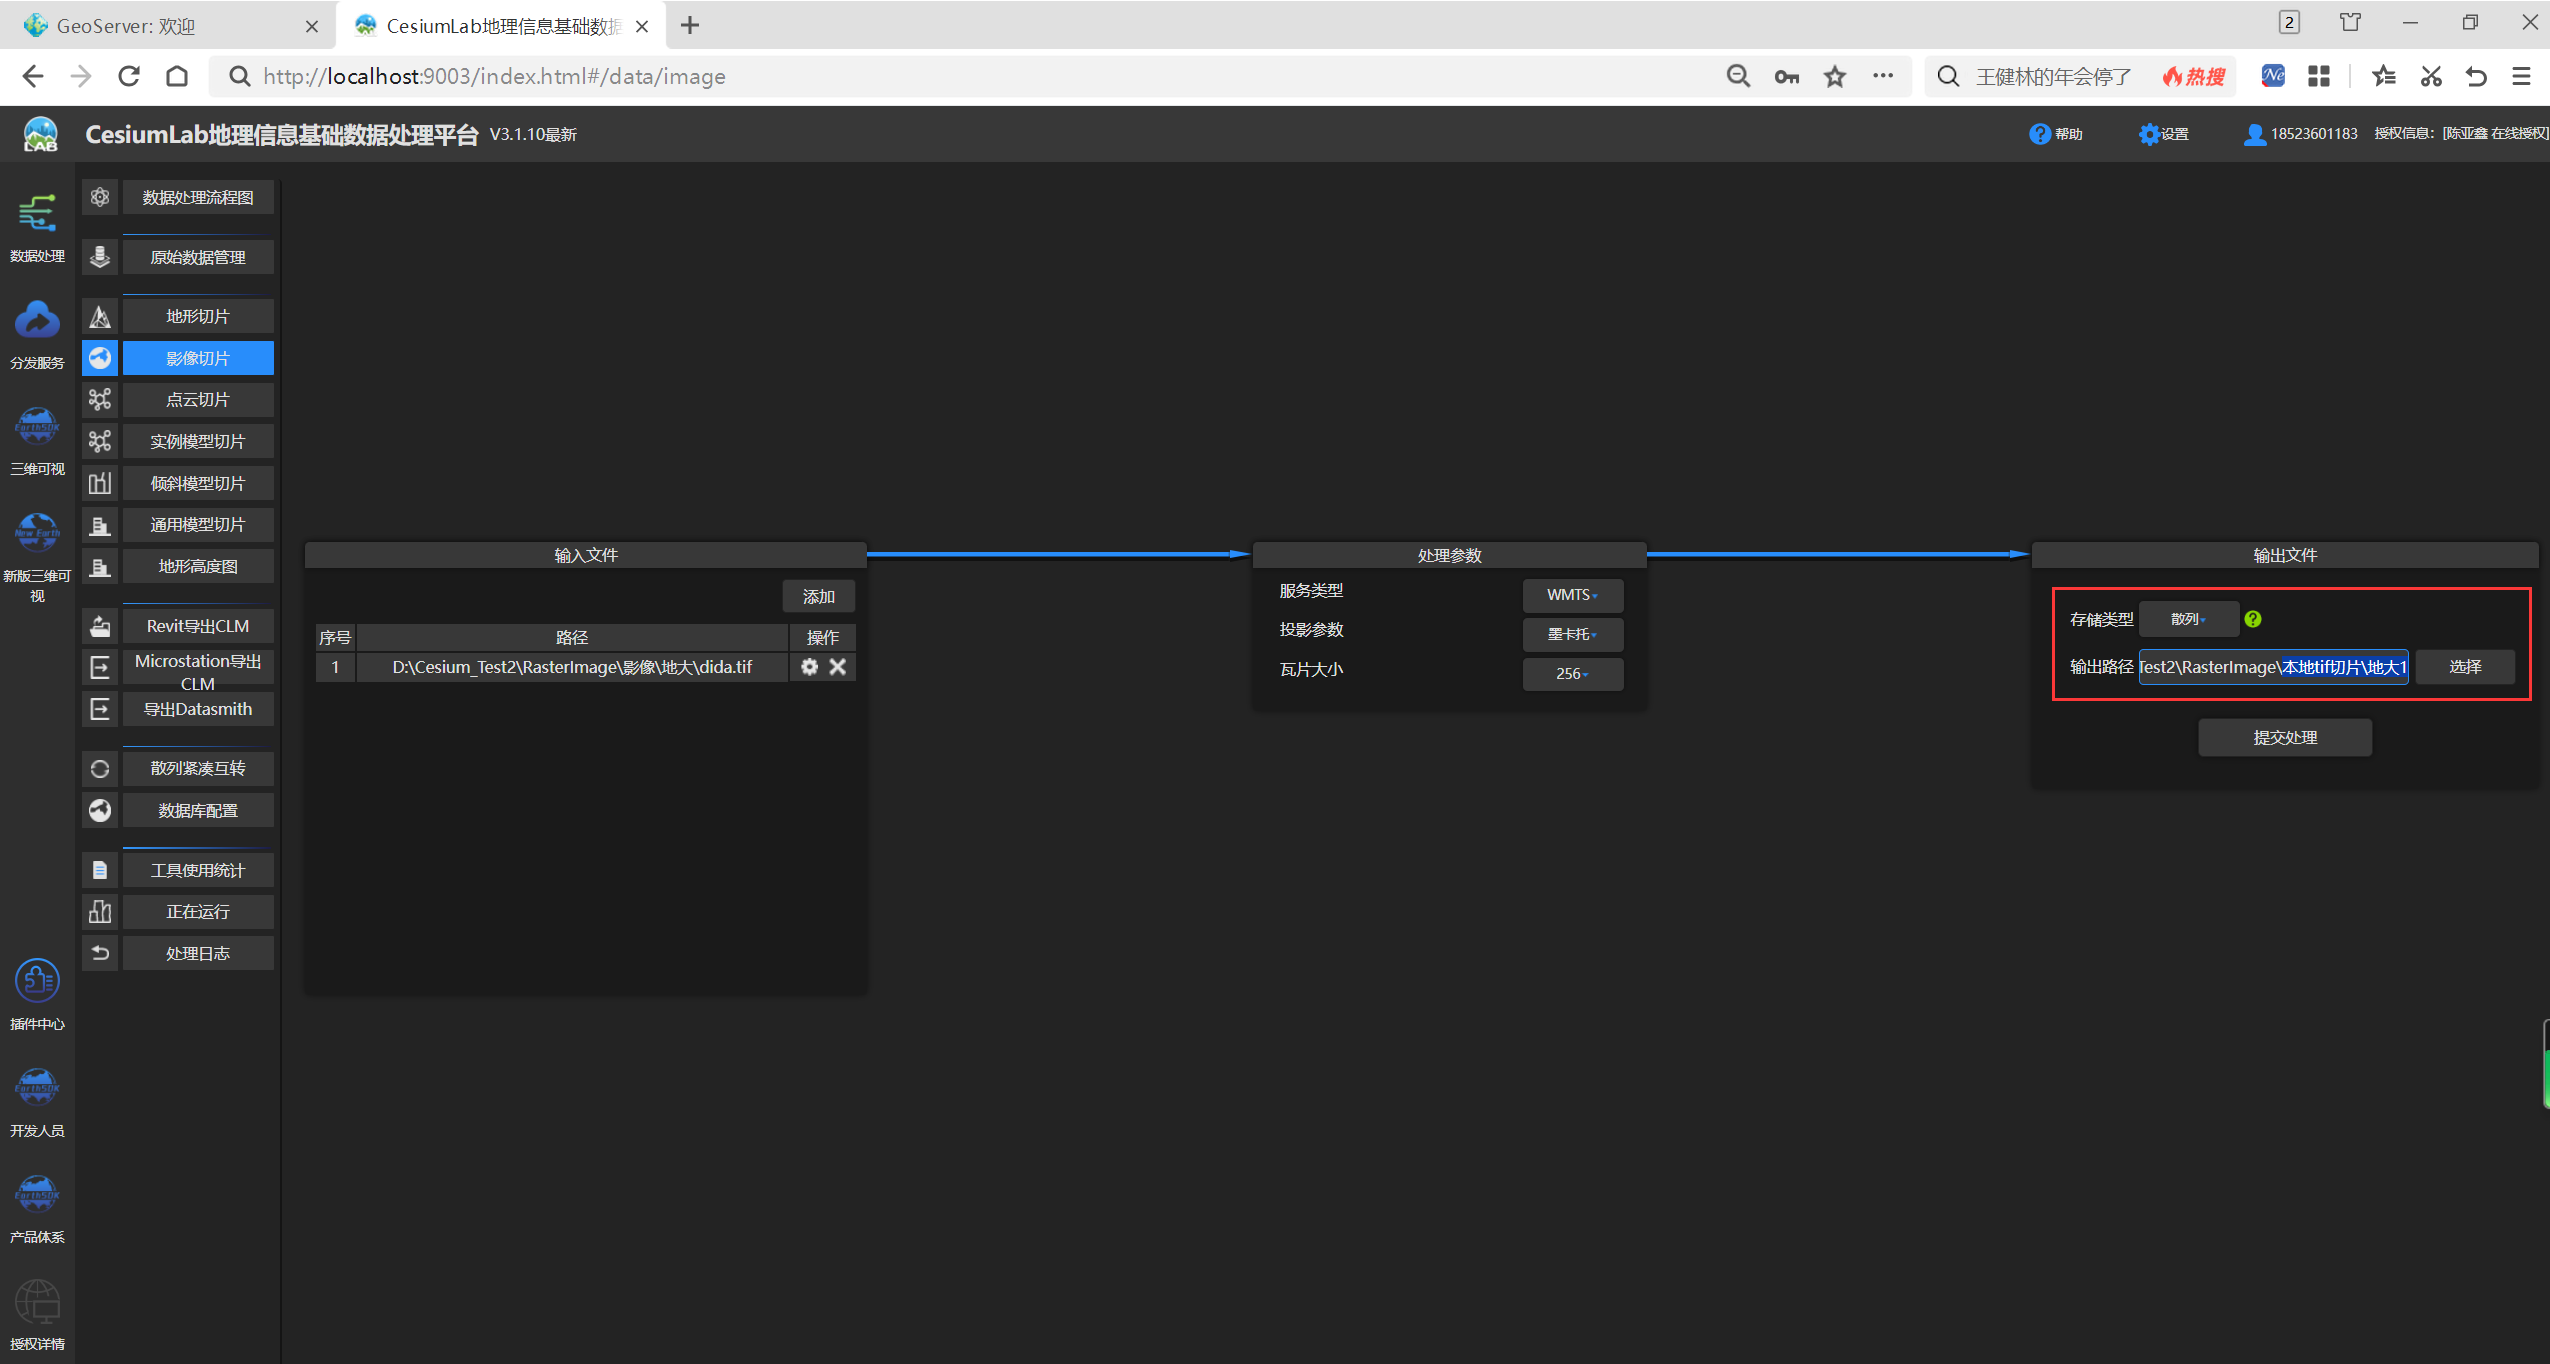Click the 热搜 hot search link
This screenshot has width=2550, height=1364.
point(2194,76)
